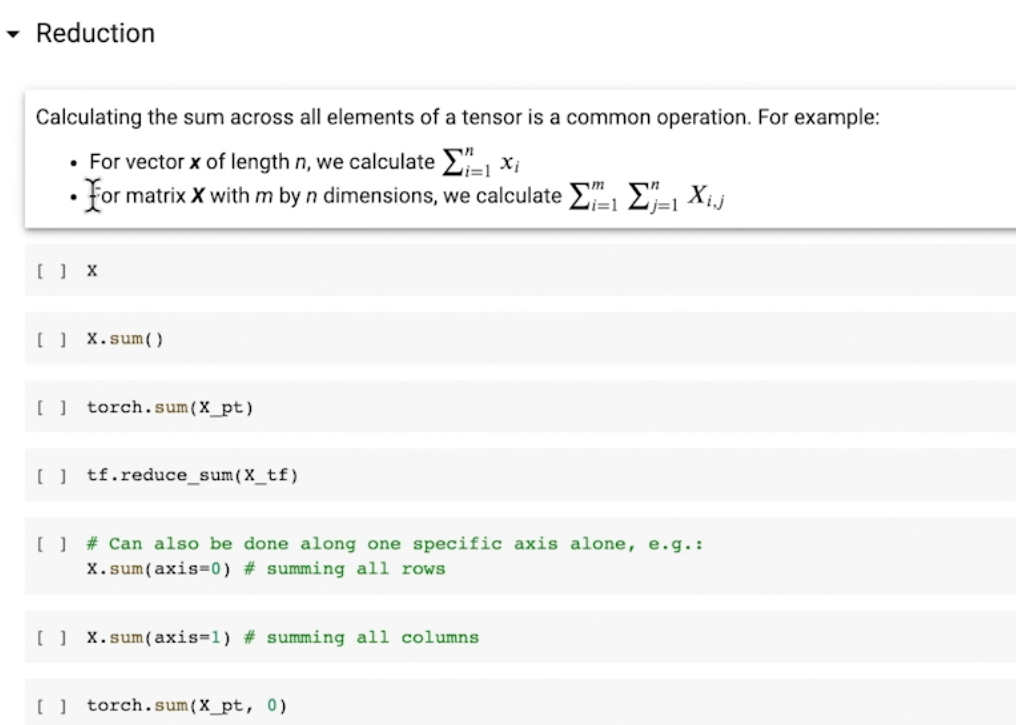Click the Reduction section heading

(x=95, y=33)
